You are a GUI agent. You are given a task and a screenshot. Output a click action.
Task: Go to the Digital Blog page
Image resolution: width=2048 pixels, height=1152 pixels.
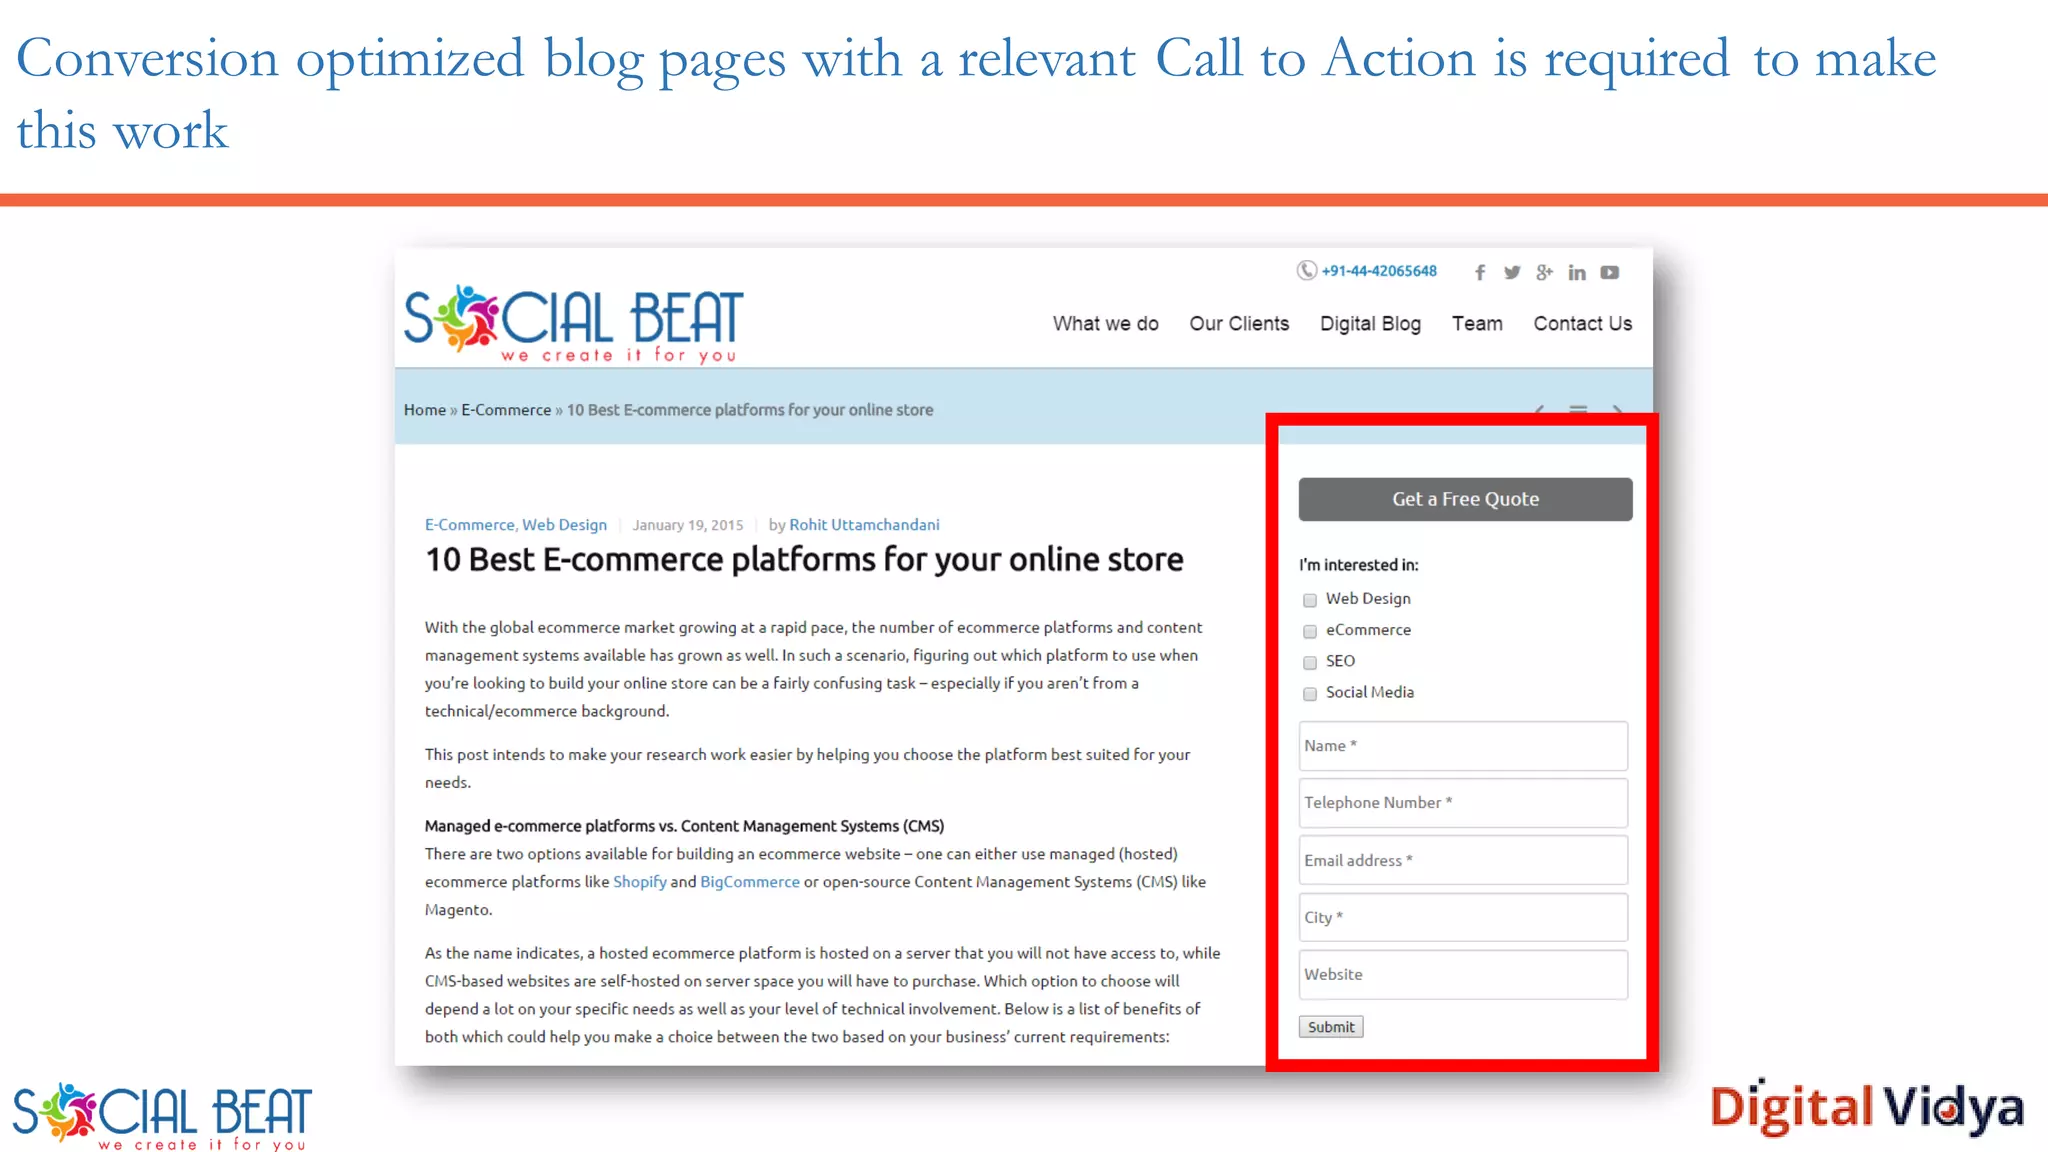click(x=1370, y=323)
